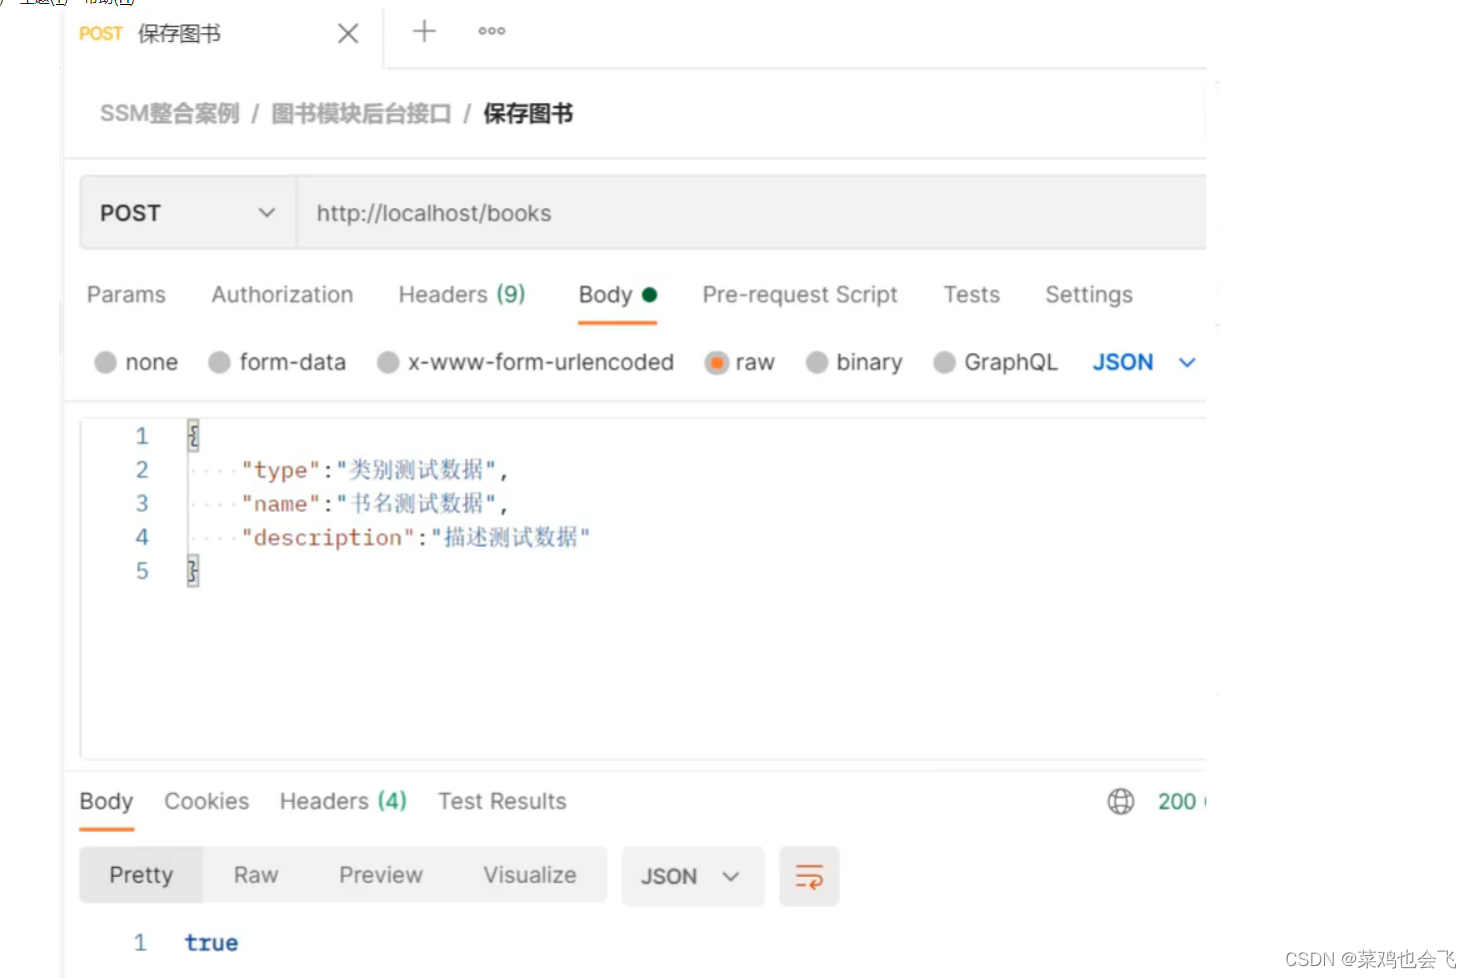
Task: Choose the Raw response view
Action: 256,876
